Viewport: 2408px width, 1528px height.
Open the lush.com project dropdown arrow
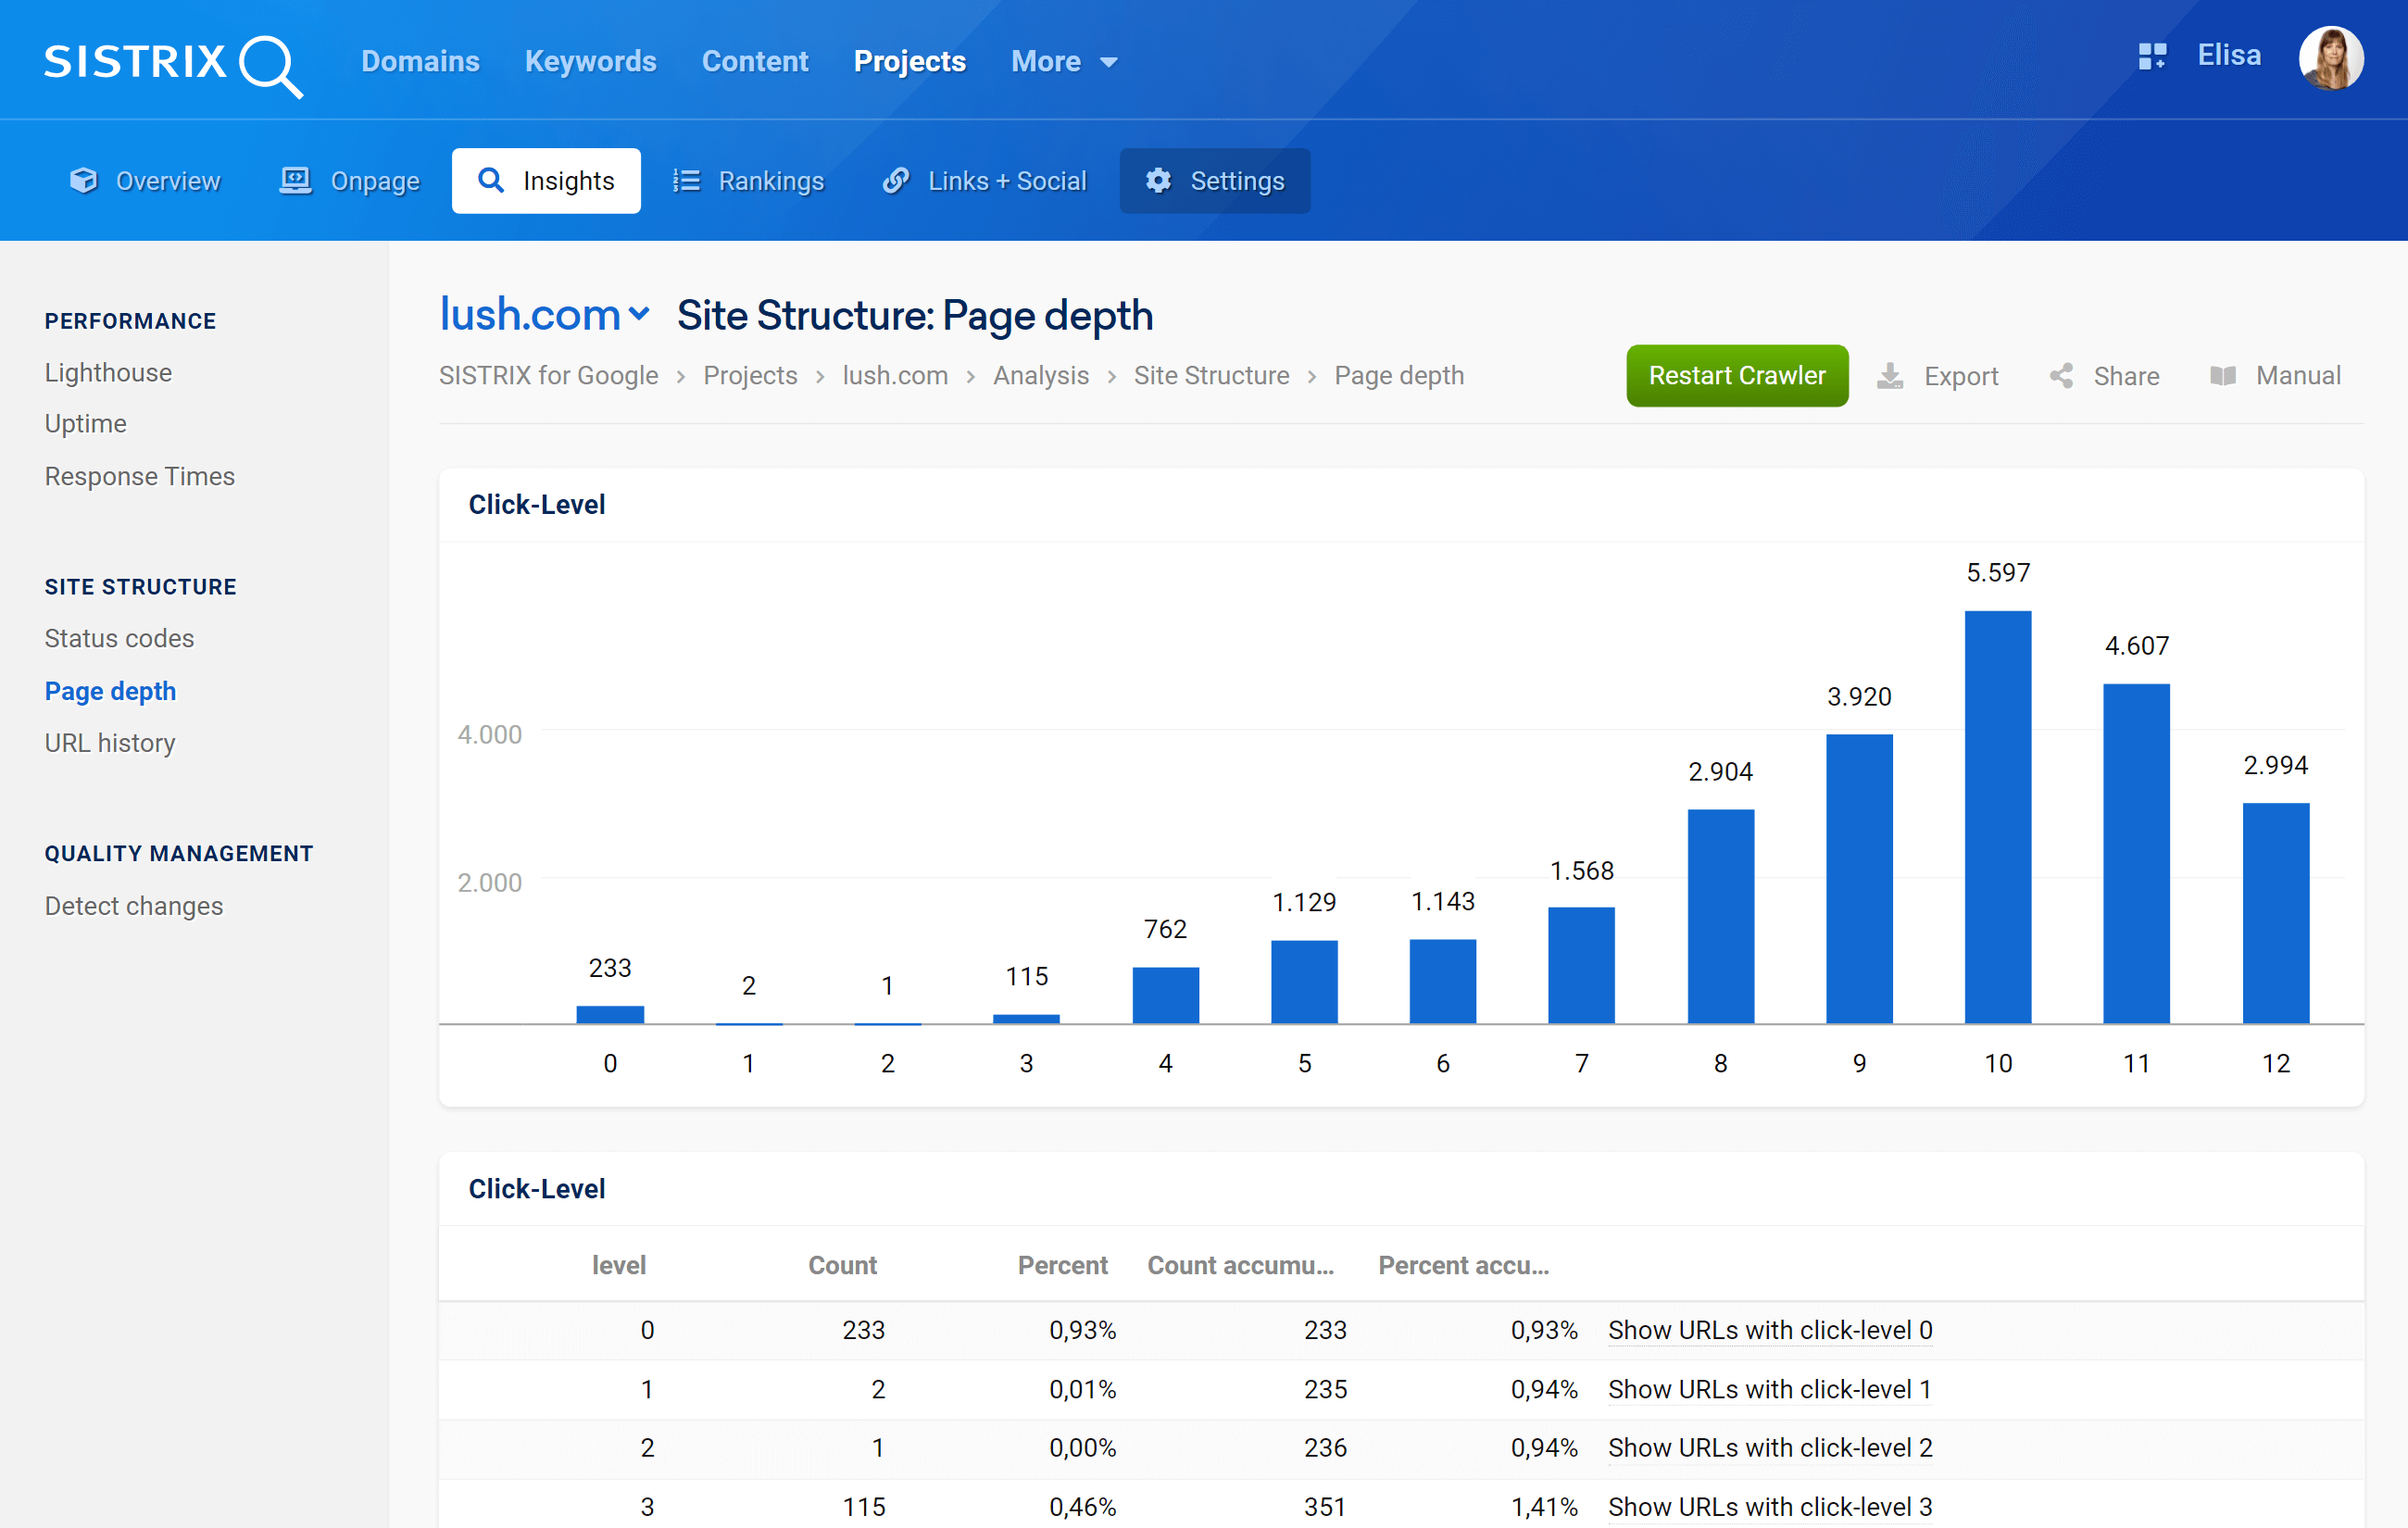(x=639, y=314)
